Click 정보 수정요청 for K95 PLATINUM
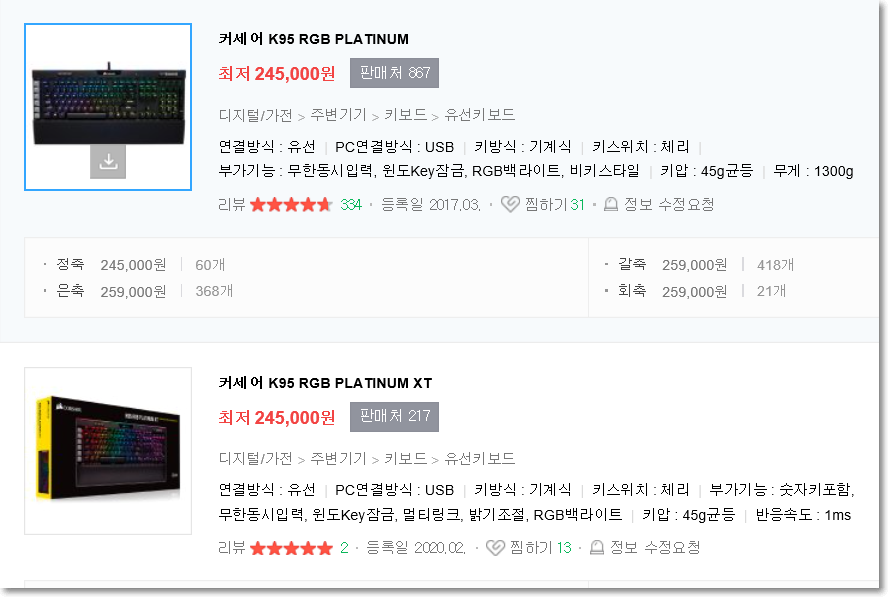 point(669,204)
